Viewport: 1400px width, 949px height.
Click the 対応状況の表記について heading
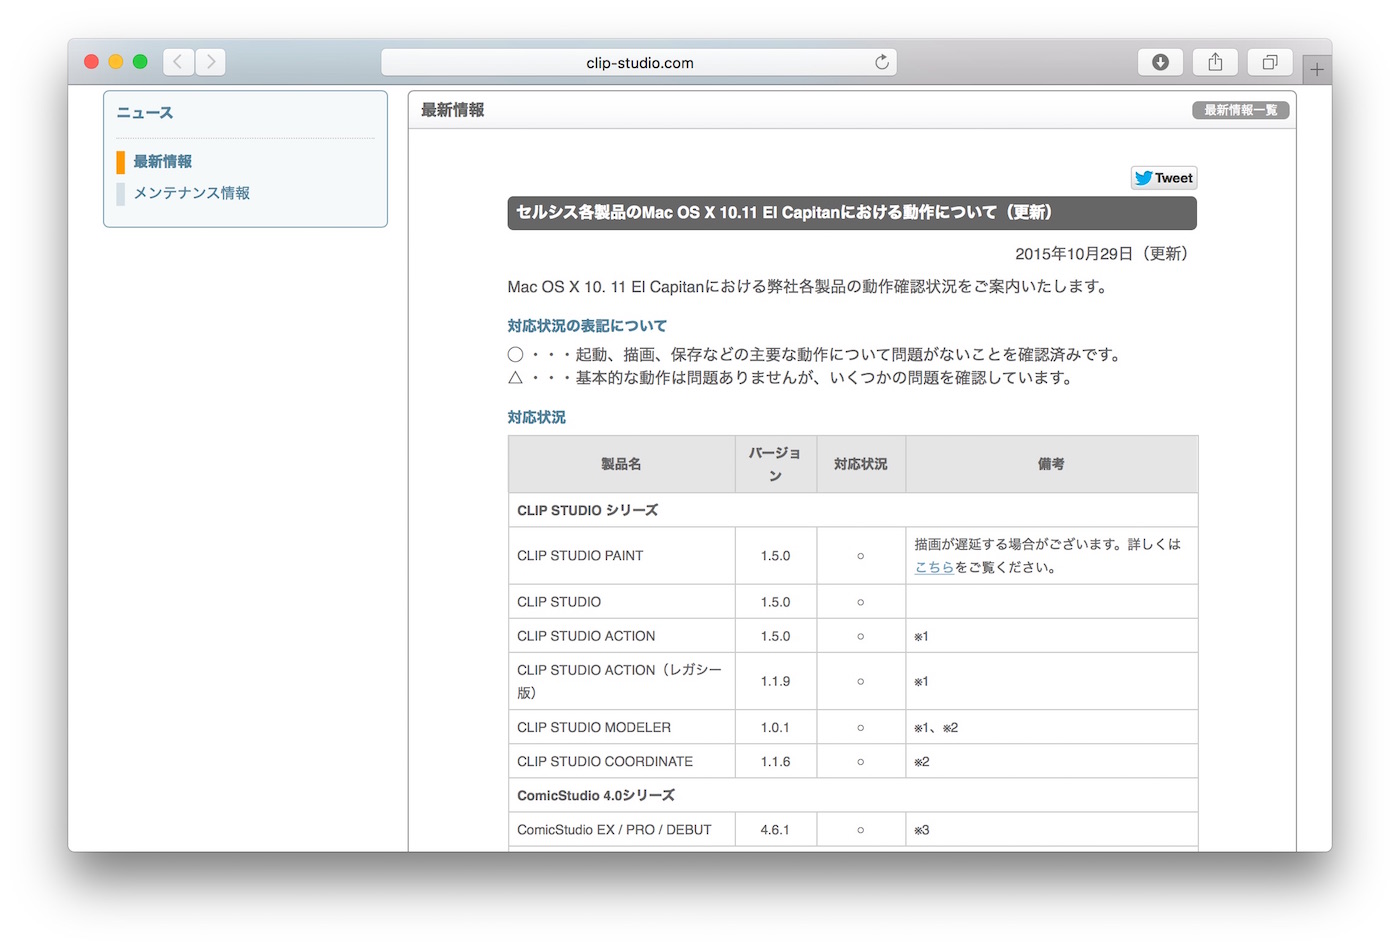(587, 326)
